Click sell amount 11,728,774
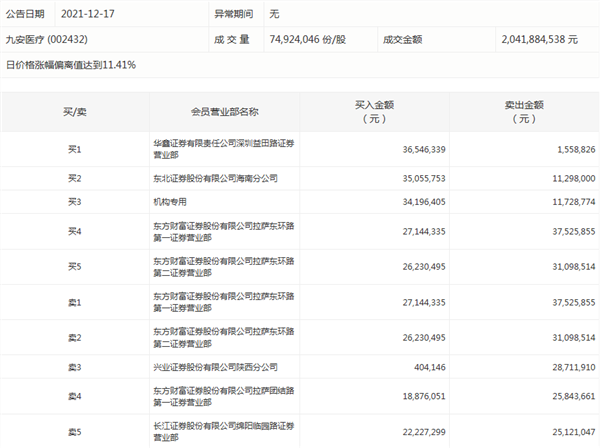The image size is (600, 448). [x=574, y=202]
